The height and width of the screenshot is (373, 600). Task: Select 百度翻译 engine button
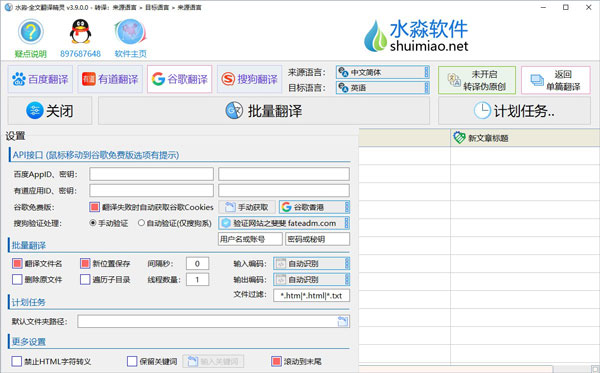pyautogui.click(x=40, y=79)
